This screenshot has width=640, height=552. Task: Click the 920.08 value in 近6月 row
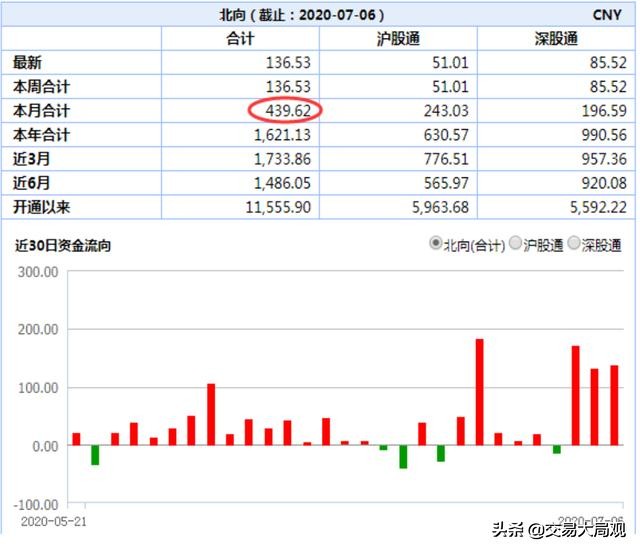pyautogui.click(x=604, y=183)
